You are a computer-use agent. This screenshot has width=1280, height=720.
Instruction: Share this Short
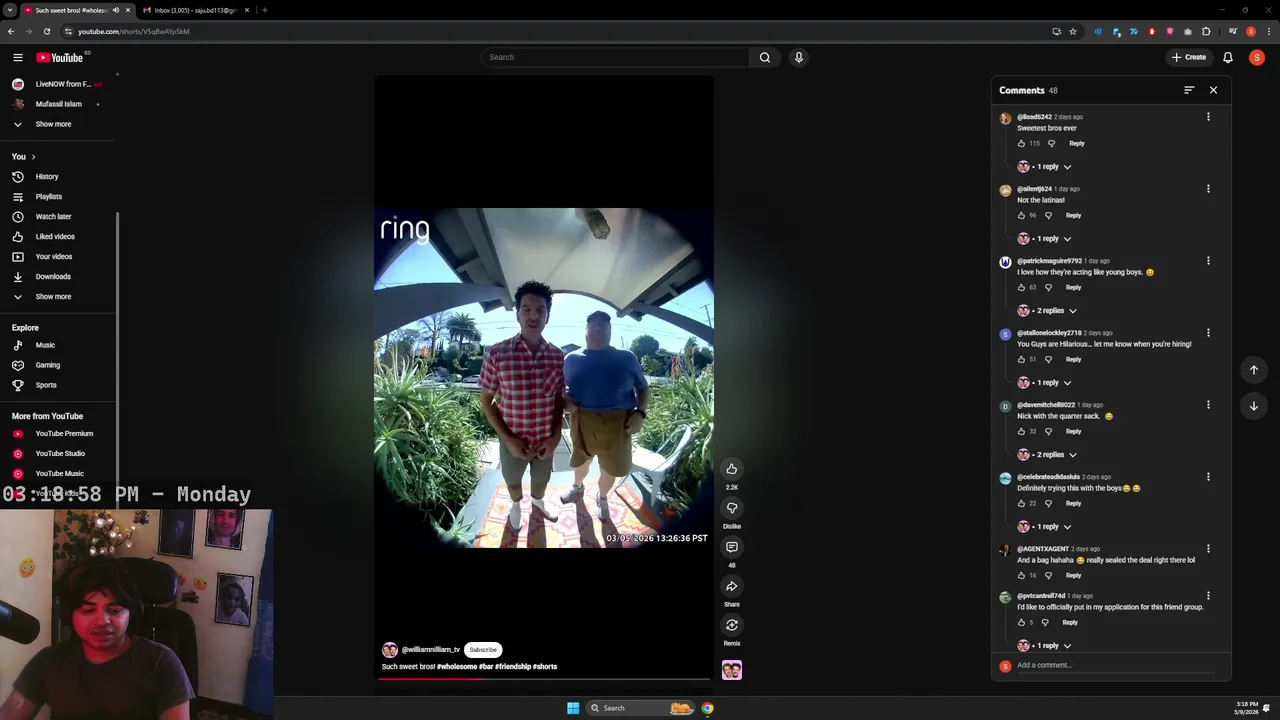(x=732, y=586)
